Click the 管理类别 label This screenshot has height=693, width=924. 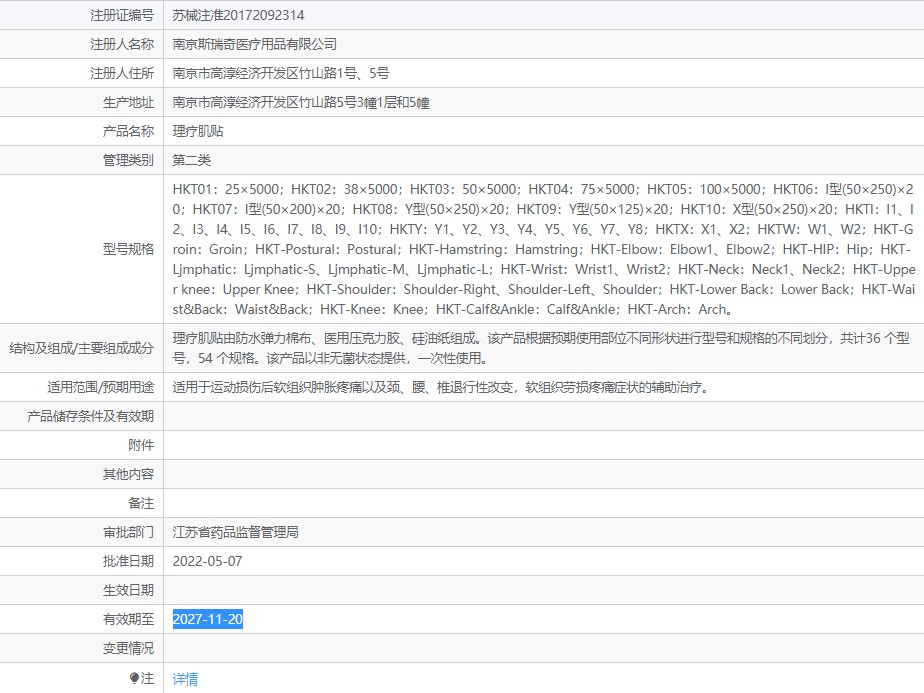[x=128, y=160]
